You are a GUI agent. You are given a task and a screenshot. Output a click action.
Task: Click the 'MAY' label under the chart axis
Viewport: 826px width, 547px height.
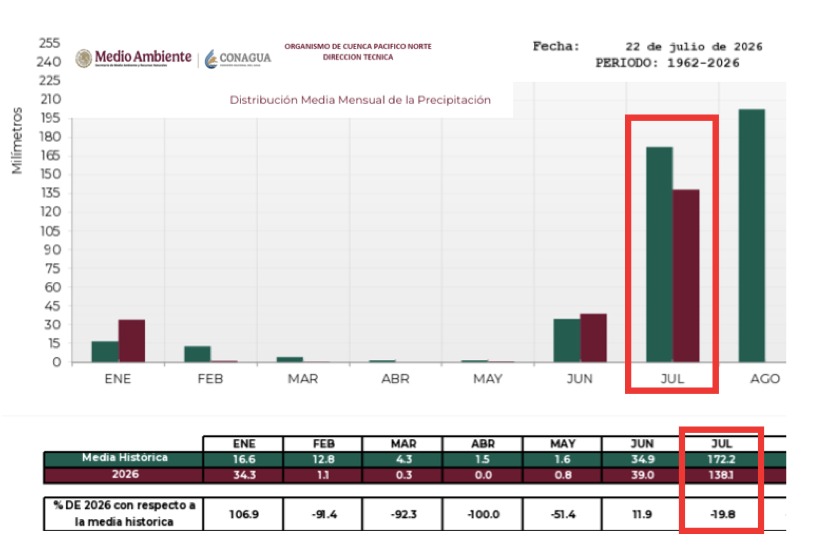point(488,378)
